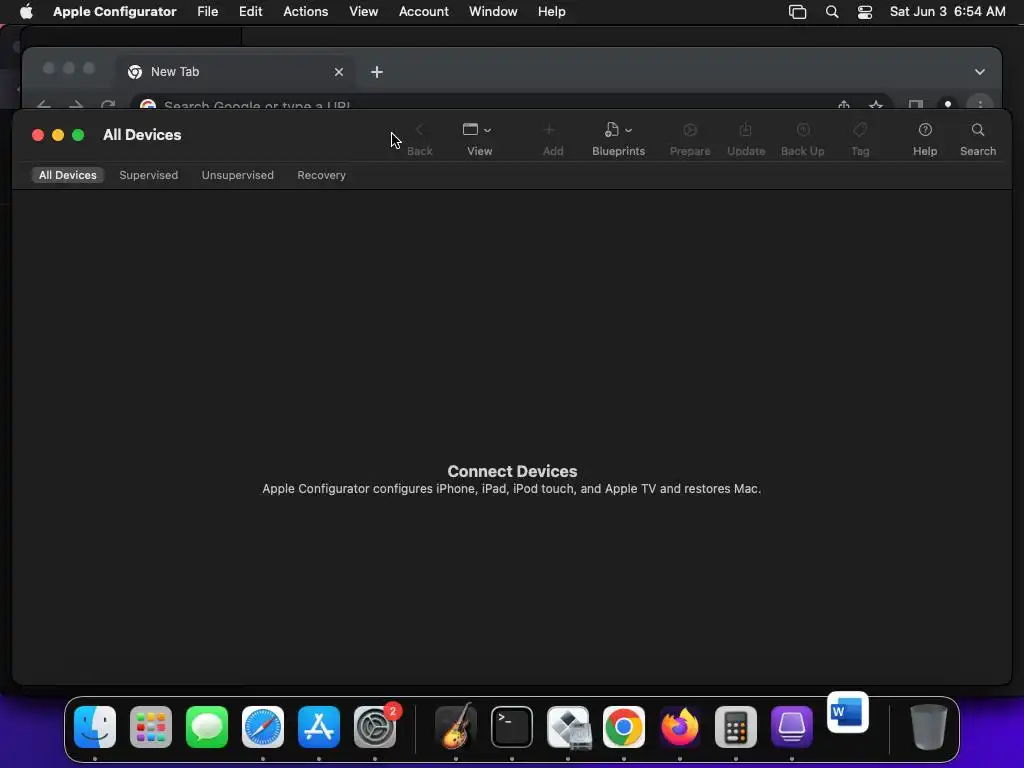Open a new tab in Chrome
This screenshot has width=1024, height=768.
pos(377,72)
